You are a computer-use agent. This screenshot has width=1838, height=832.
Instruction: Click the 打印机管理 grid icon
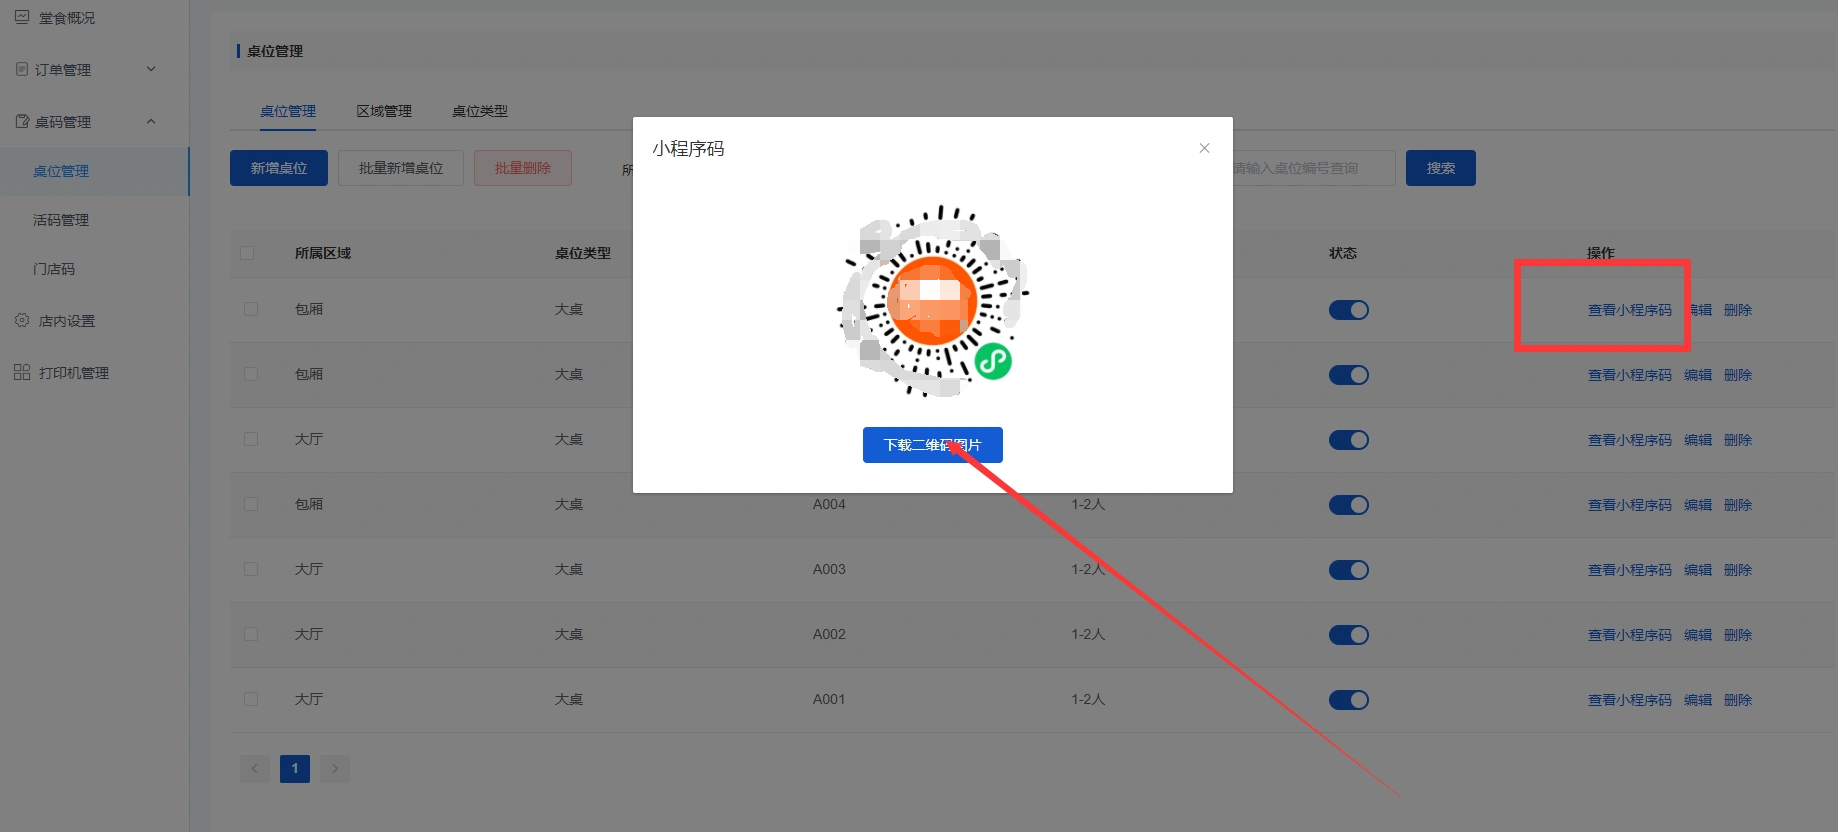point(22,372)
